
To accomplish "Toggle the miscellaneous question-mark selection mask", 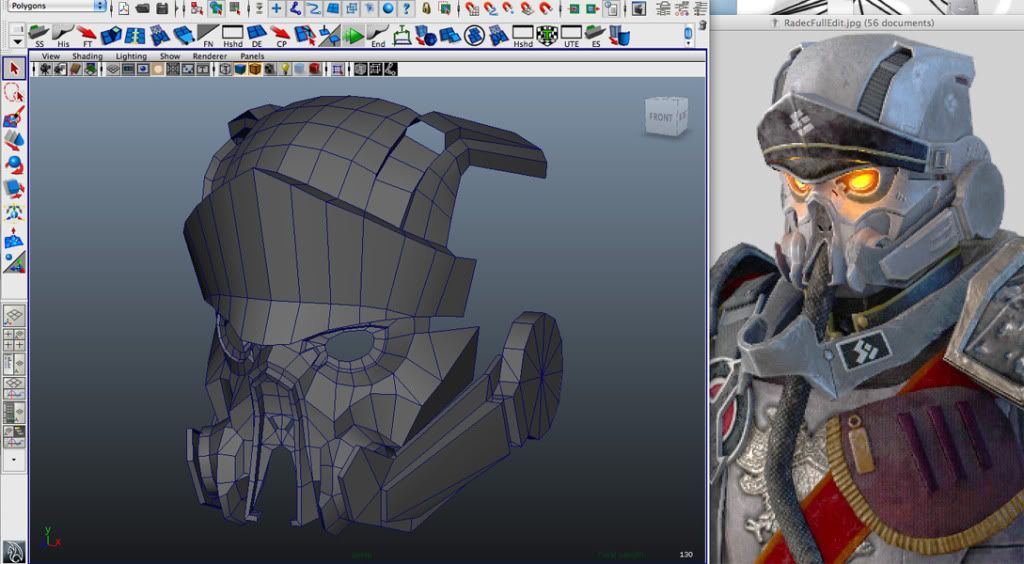I will 407,8.
